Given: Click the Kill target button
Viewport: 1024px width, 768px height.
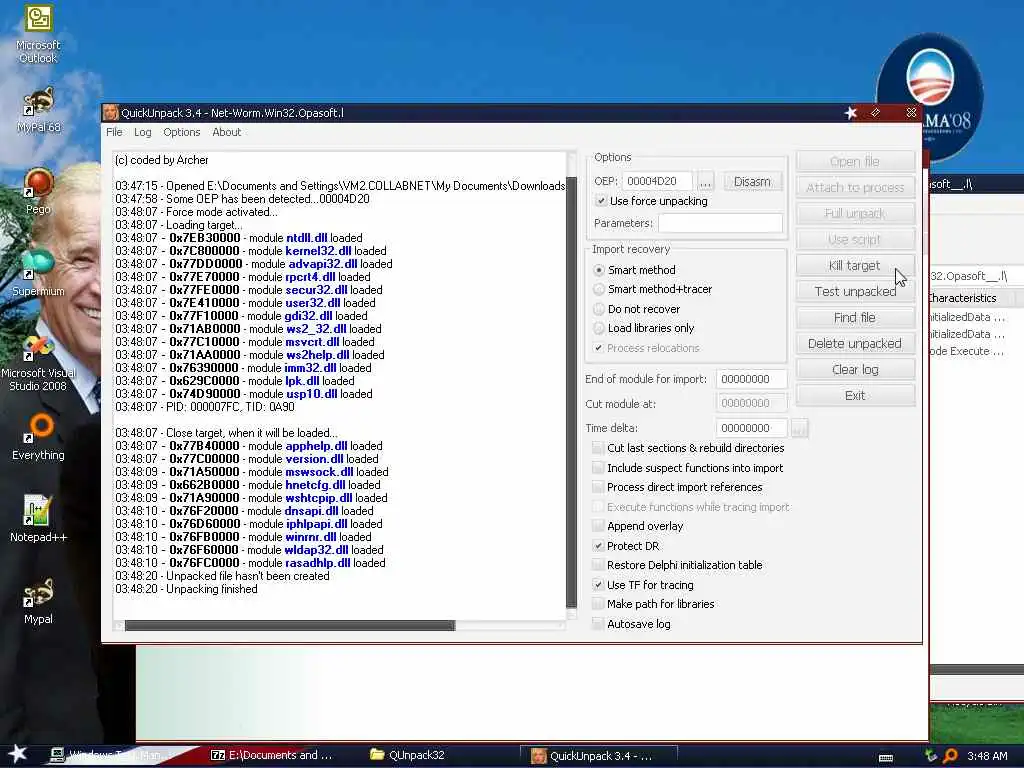Looking at the screenshot, I should (855, 266).
